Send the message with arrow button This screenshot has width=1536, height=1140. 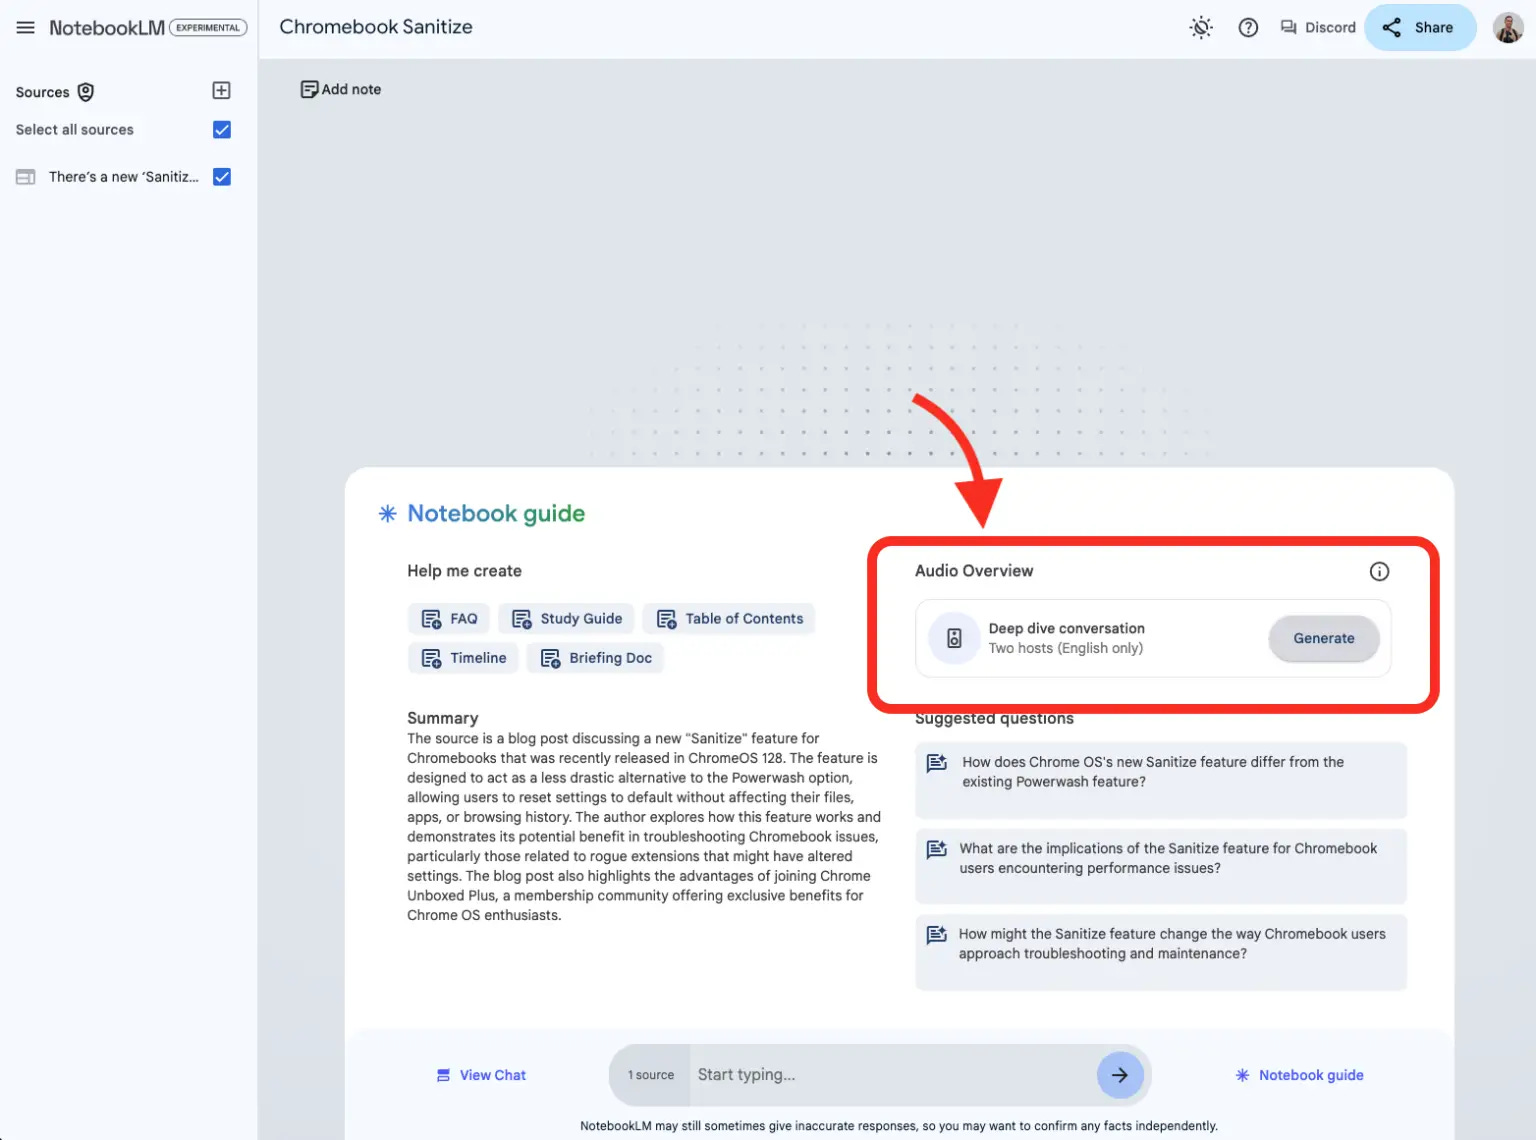pos(1120,1076)
